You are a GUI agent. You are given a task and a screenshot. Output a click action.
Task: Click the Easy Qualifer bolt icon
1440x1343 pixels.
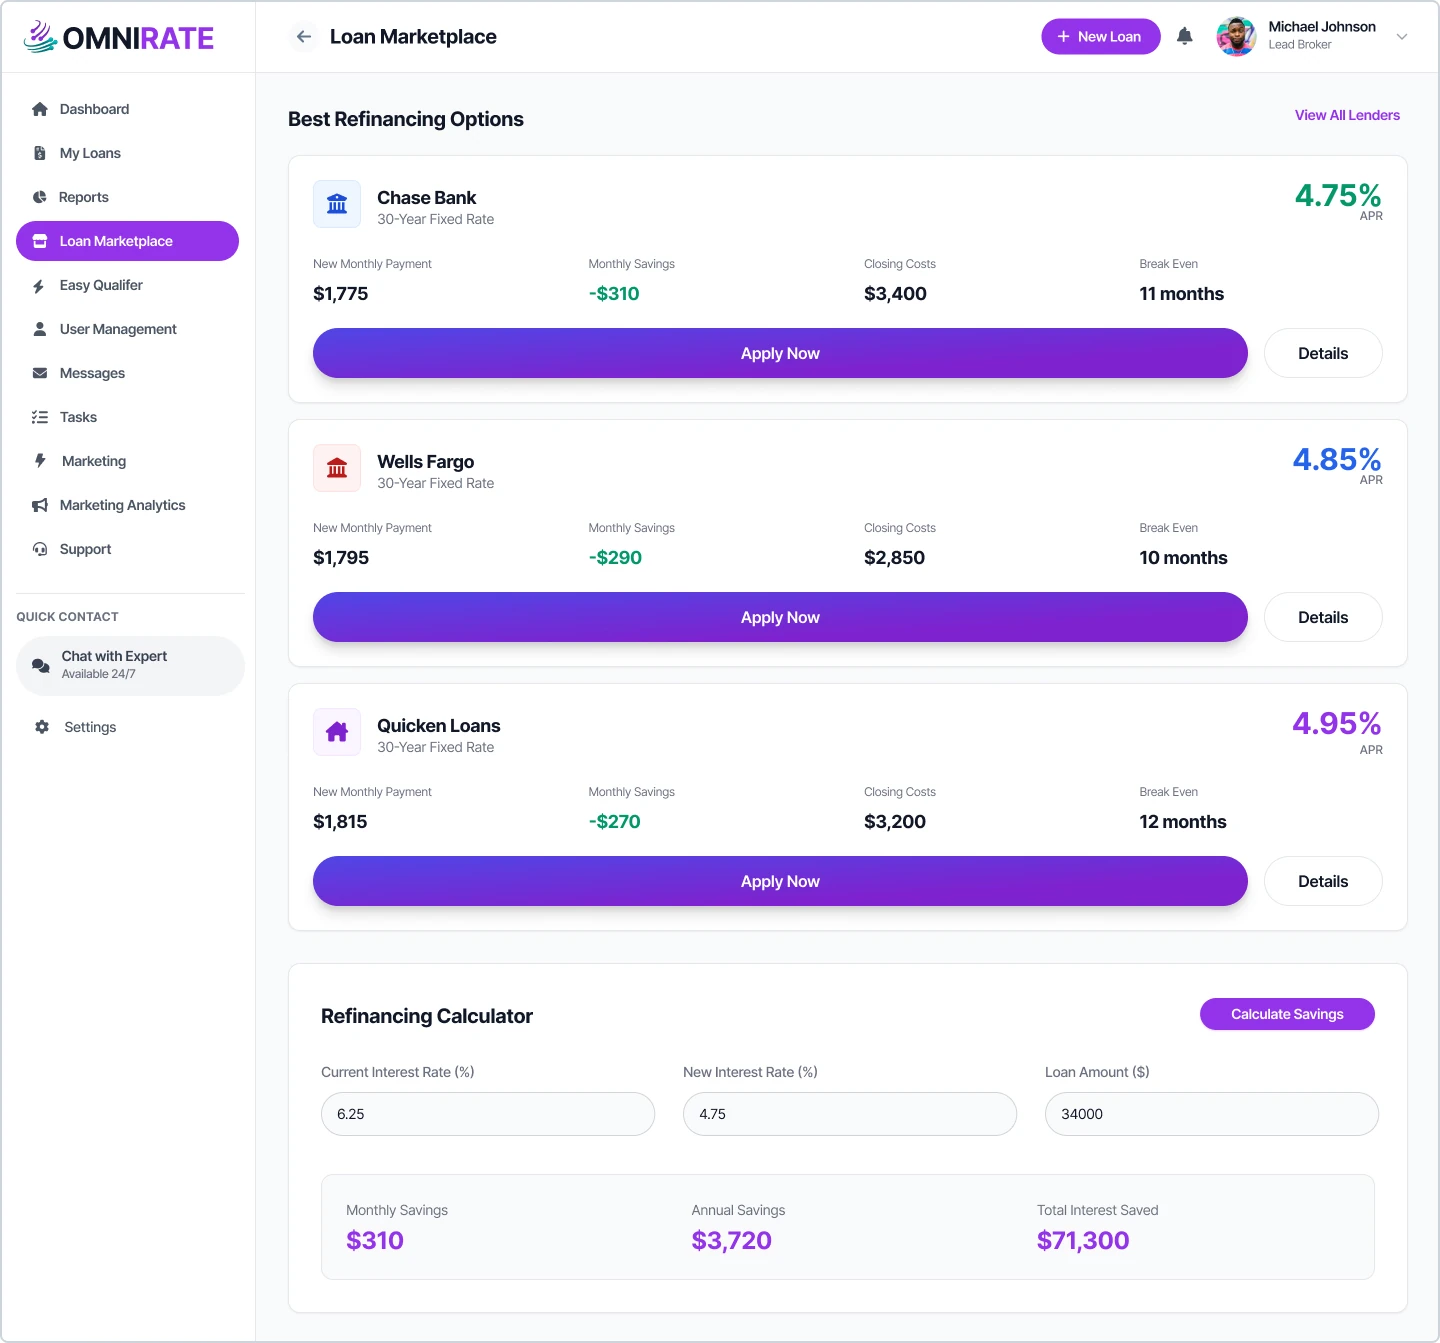pos(39,286)
